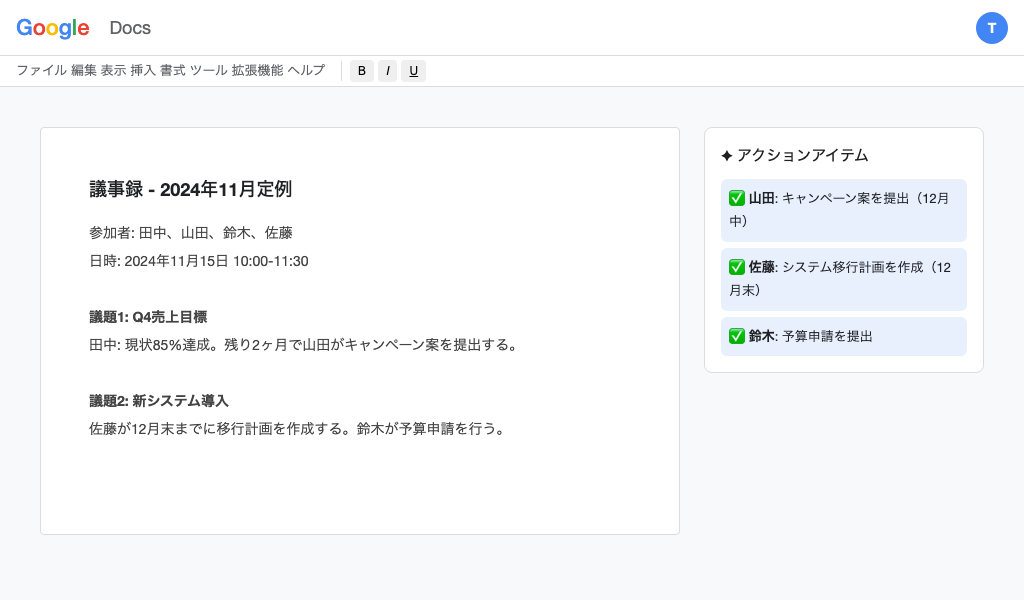
Task: Toggle bold formatting in the toolbar
Action: pyautogui.click(x=361, y=71)
